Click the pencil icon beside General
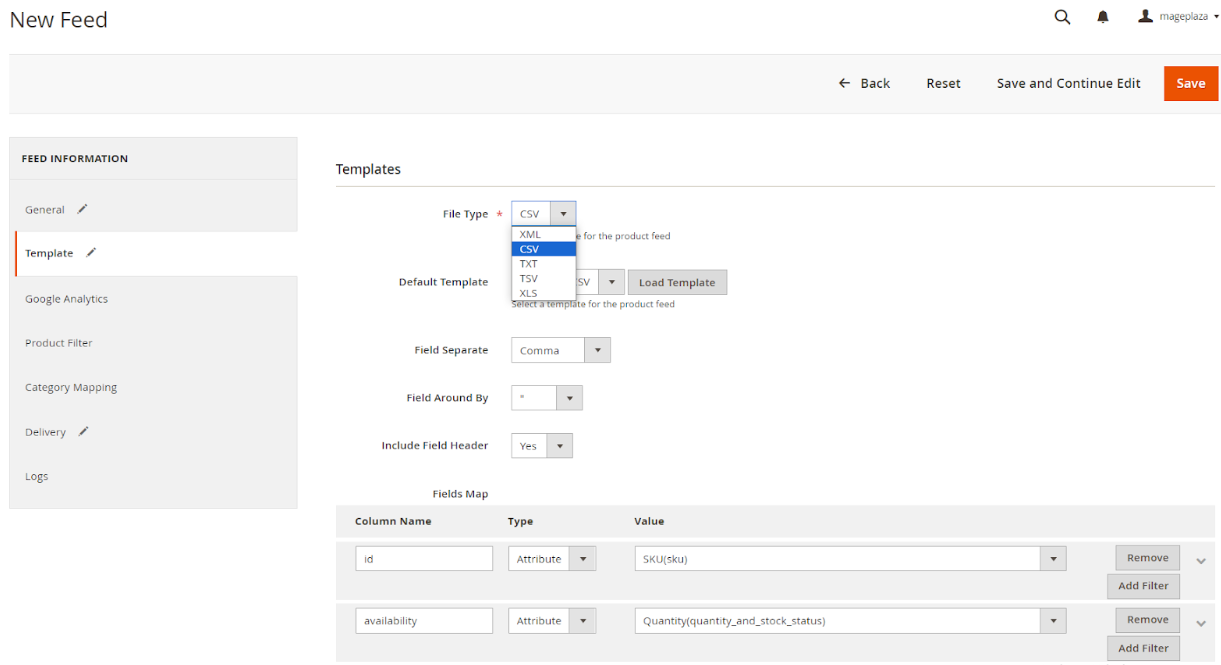The height and width of the screenshot is (665, 1221). click(83, 209)
